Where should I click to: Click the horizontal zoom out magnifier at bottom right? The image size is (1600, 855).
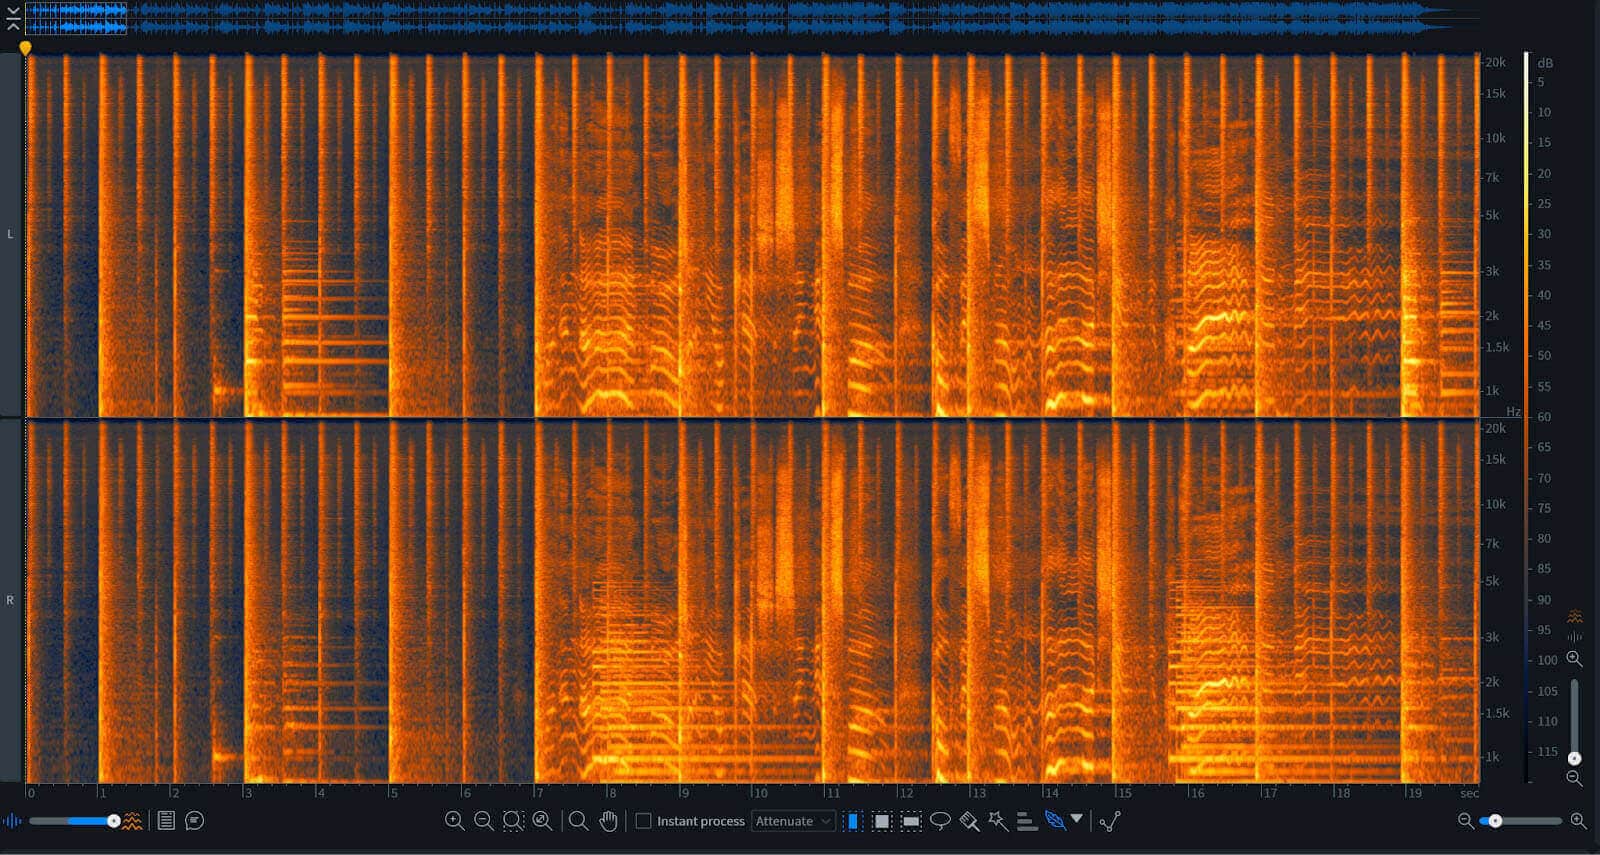coord(1466,821)
